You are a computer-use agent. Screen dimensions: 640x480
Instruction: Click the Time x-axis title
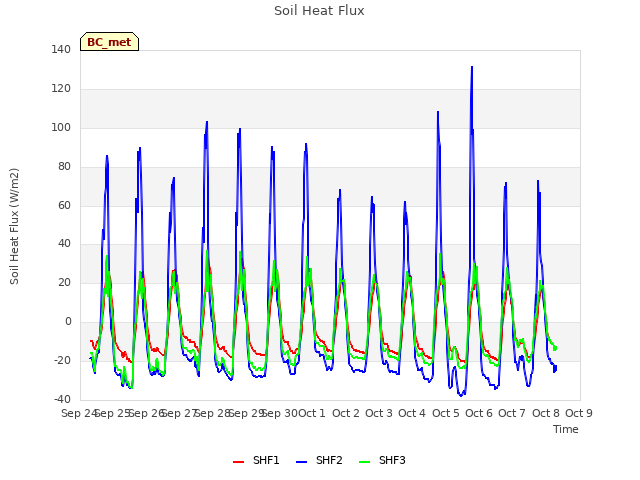pyautogui.click(x=566, y=429)
